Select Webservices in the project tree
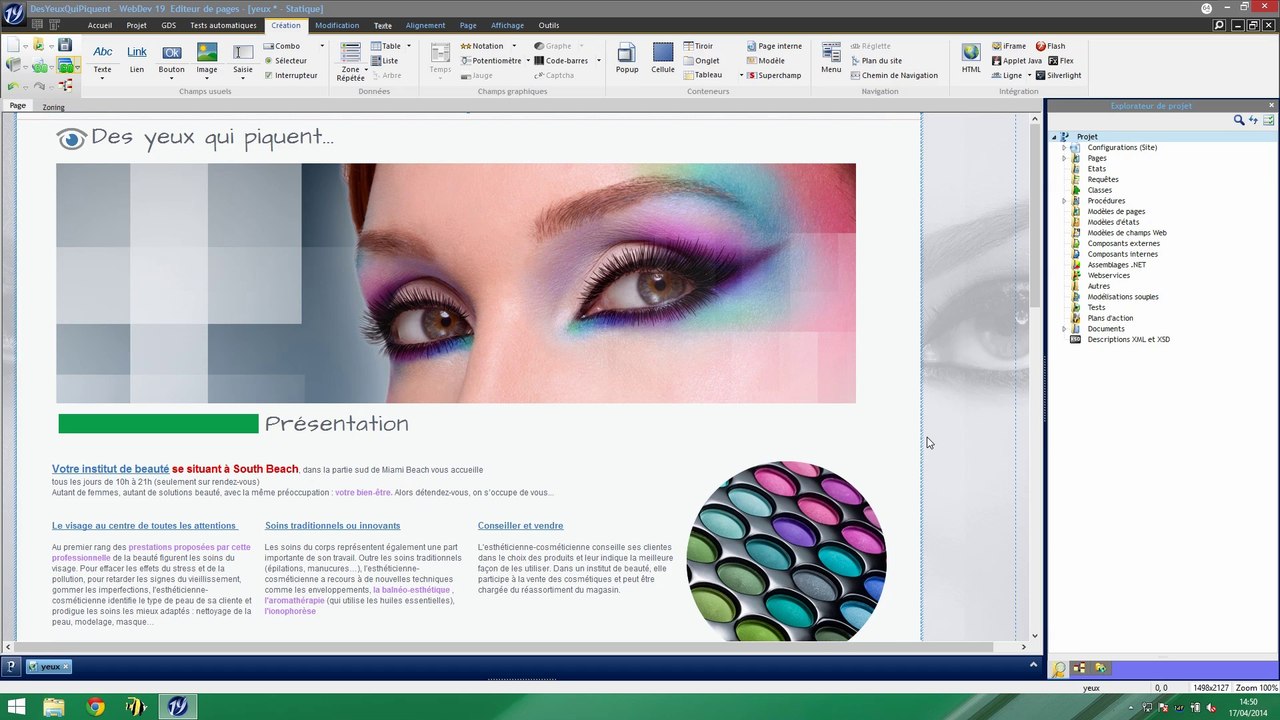The width and height of the screenshot is (1280, 720). (1108, 276)
